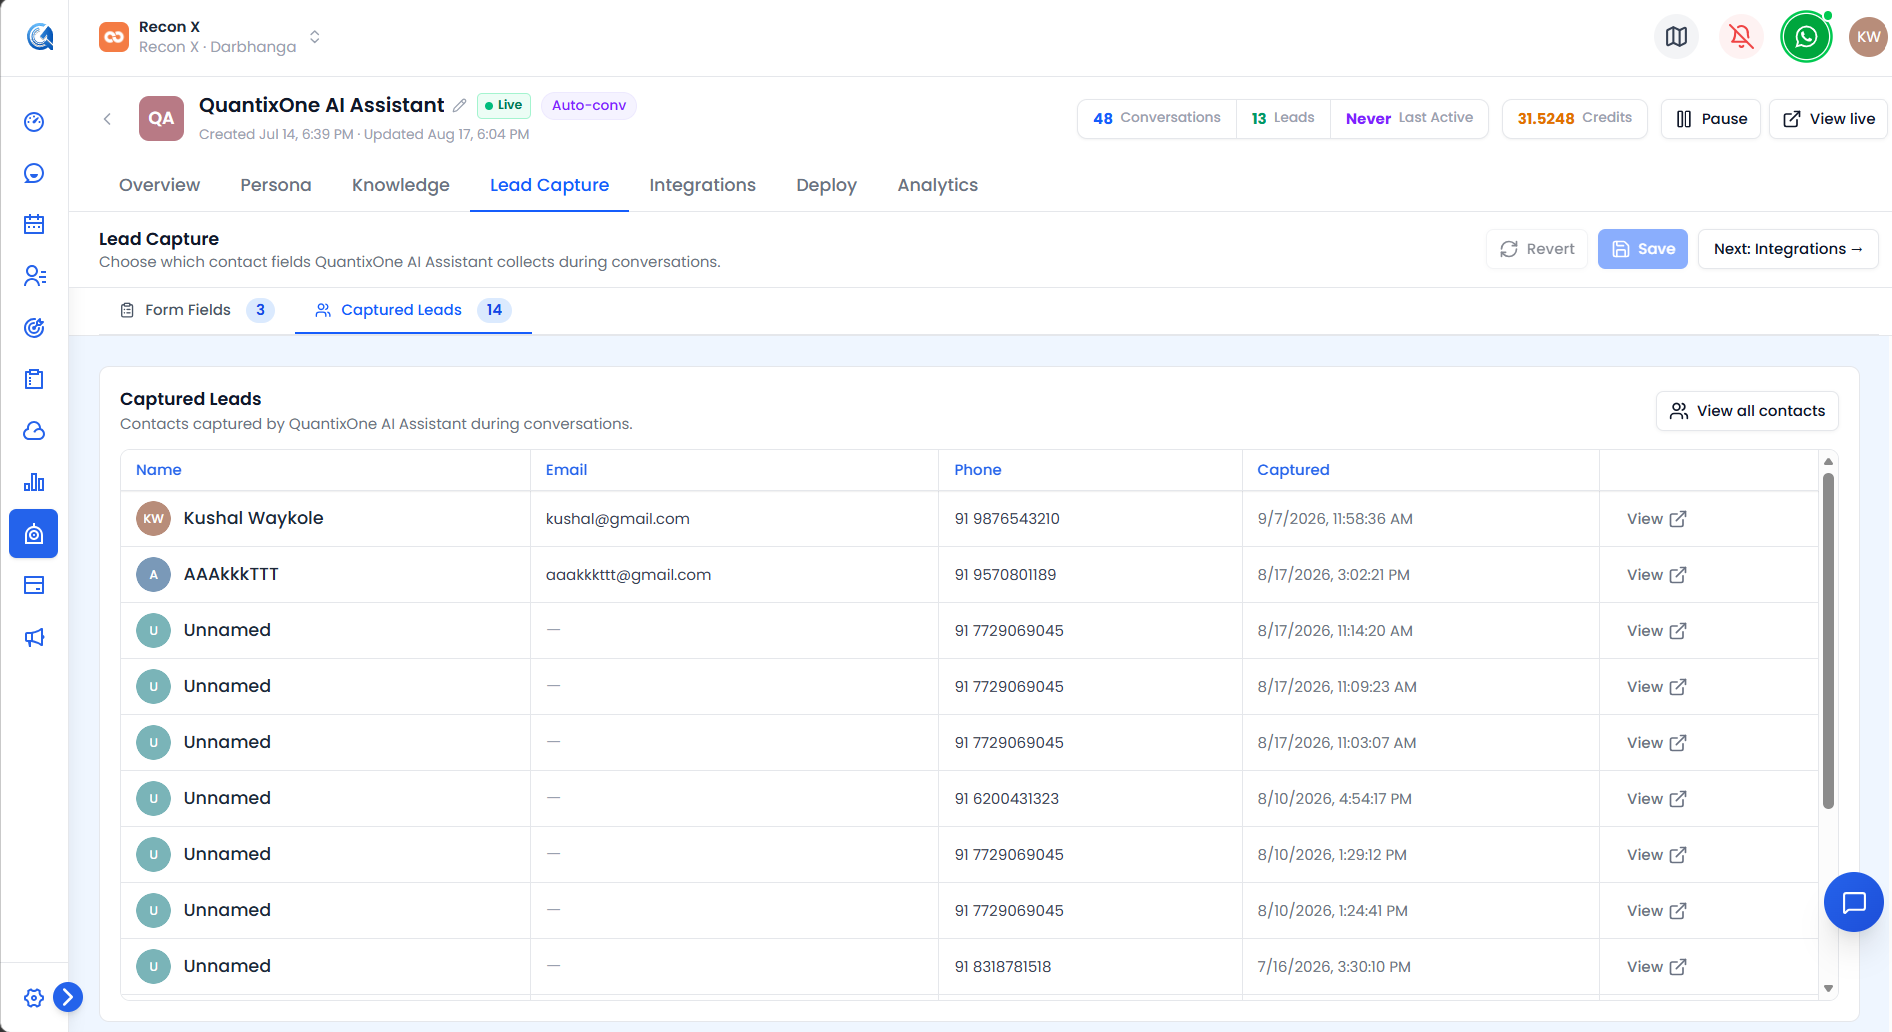Image resolution: width=1892 pixels, height=1032 pixels.
Task: Expand the sidebar with the arrow button
Action: (68, 997)
